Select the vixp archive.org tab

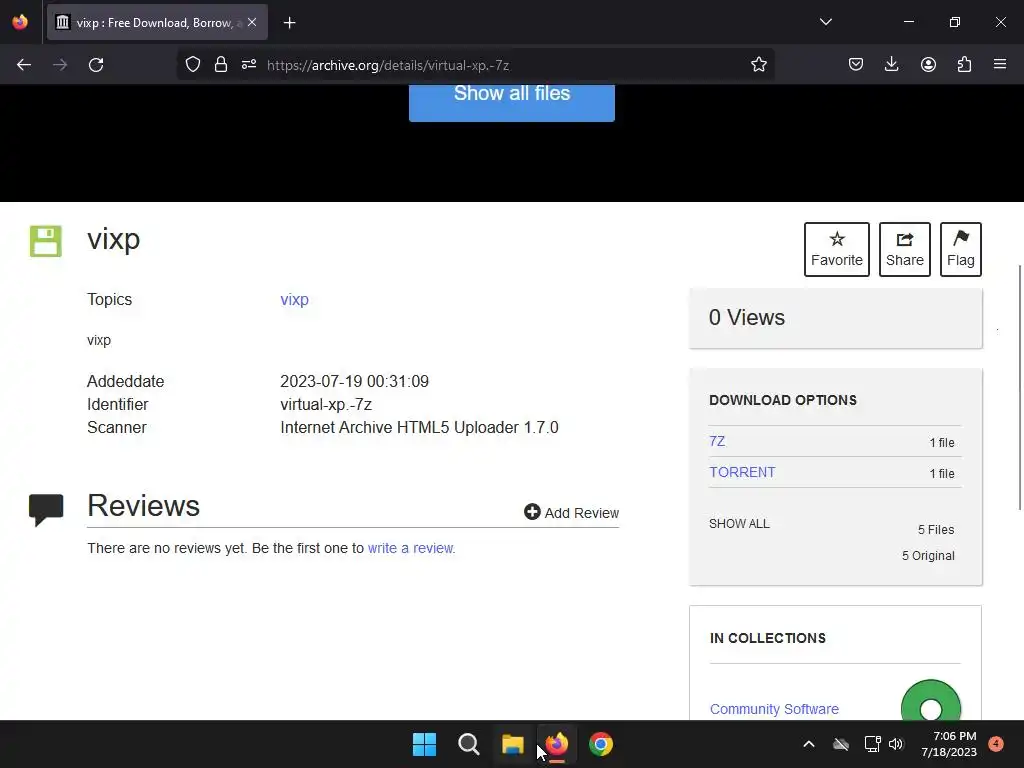157,22
